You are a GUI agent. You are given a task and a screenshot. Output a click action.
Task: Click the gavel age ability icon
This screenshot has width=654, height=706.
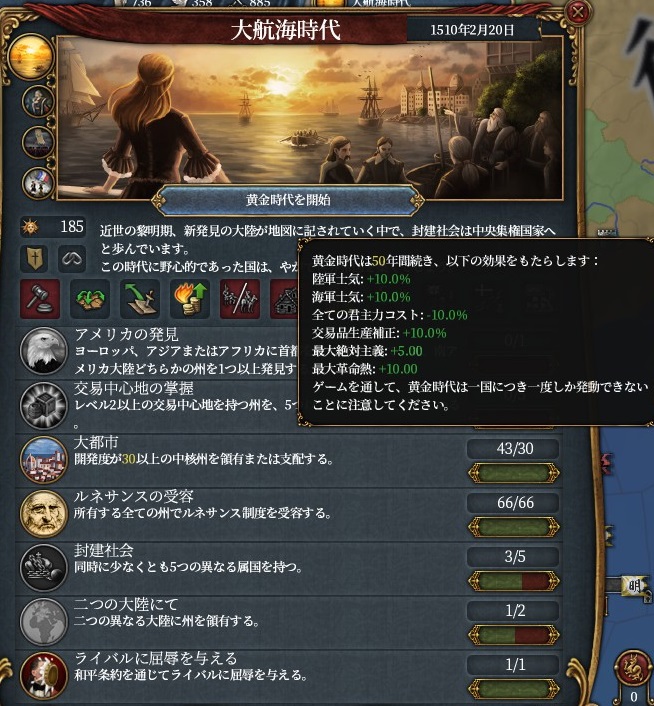tap(40, 299)
